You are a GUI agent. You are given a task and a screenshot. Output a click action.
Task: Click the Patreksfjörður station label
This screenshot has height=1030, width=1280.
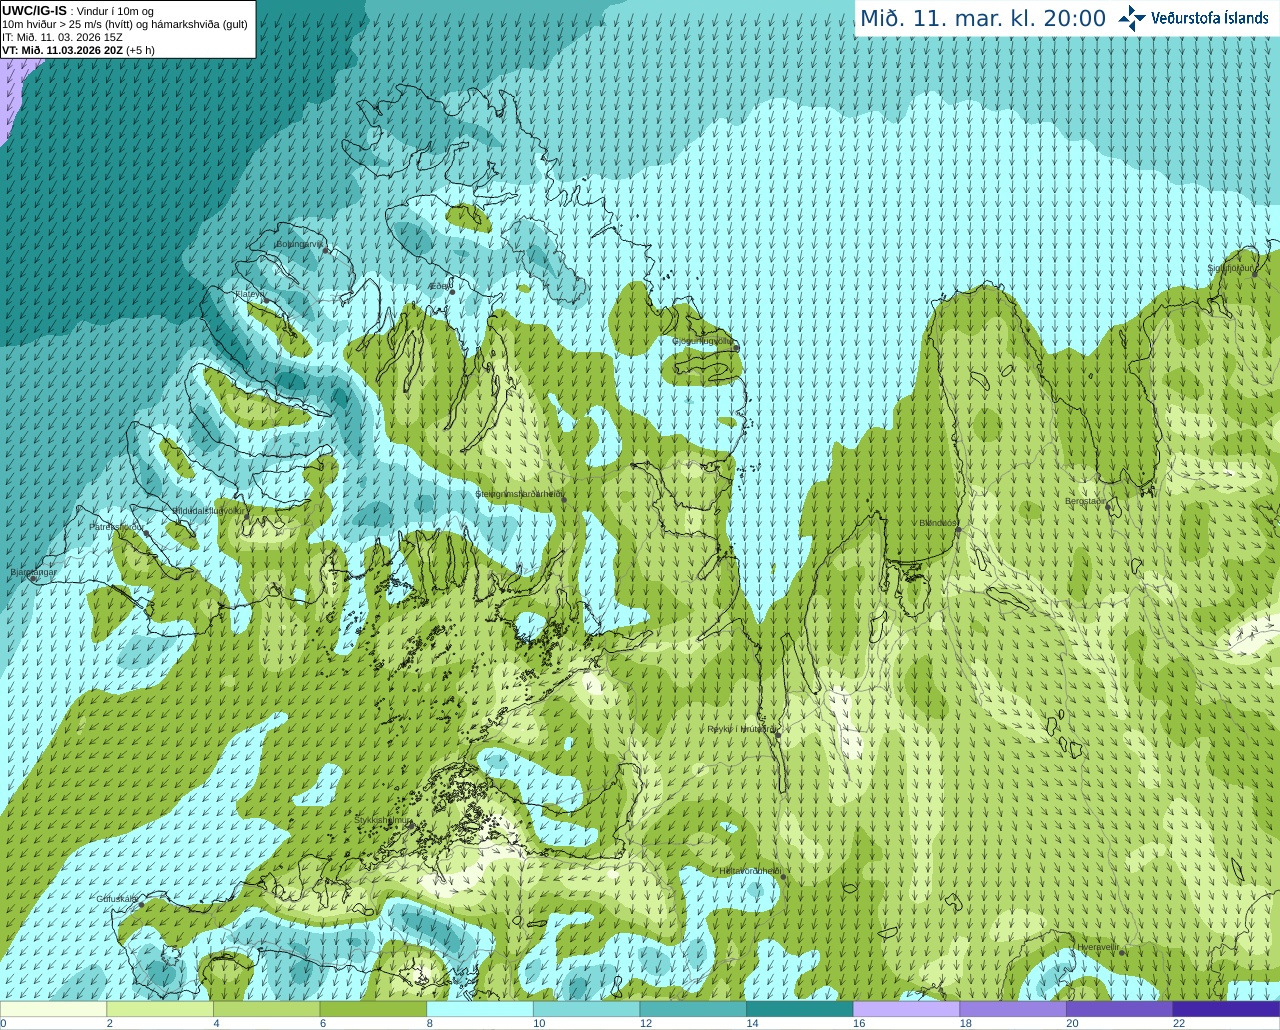tap(117, 526)
